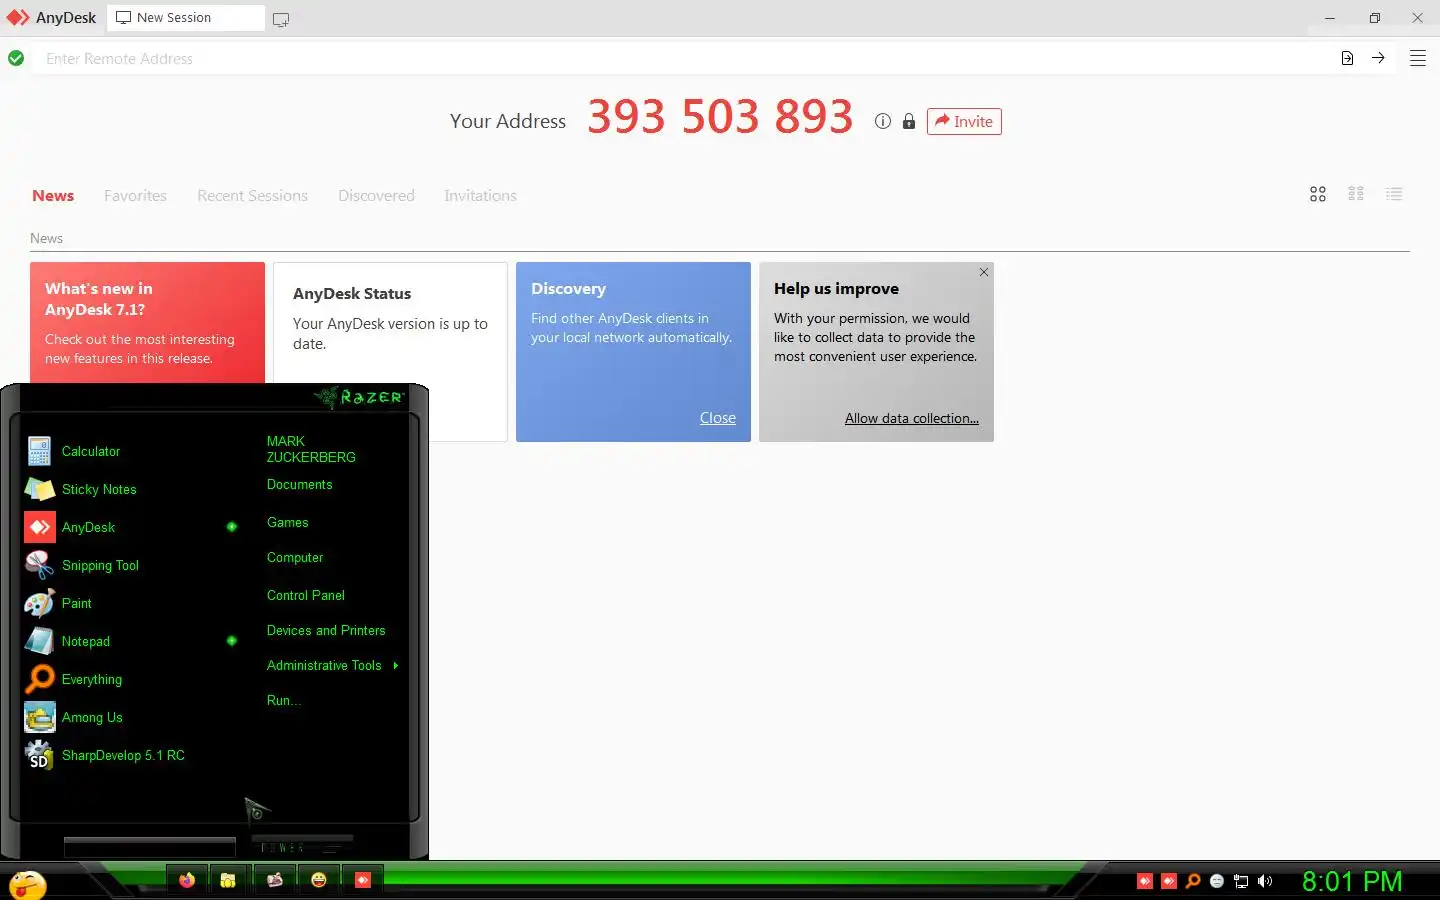
Task: Click the Close link on the Discovery card
Action: click(718, 418)
